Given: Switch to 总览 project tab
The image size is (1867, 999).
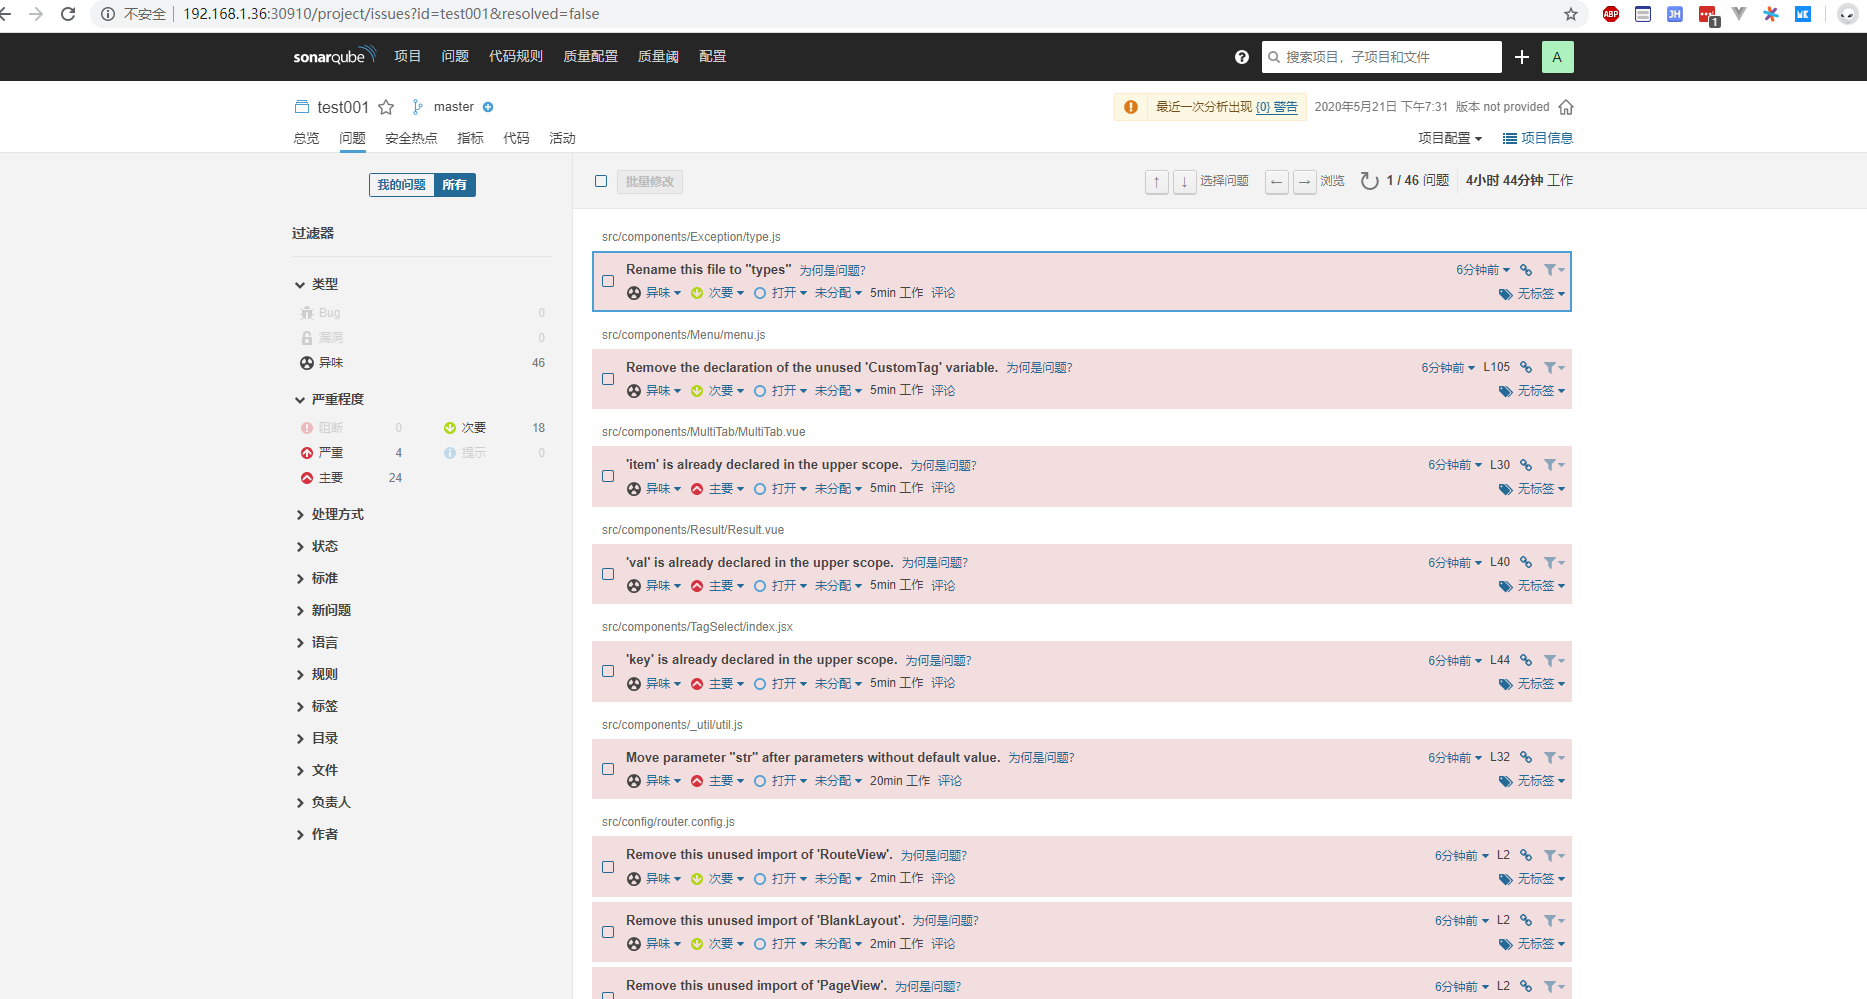Looking at the screenshot, I should tap(306, 138).
